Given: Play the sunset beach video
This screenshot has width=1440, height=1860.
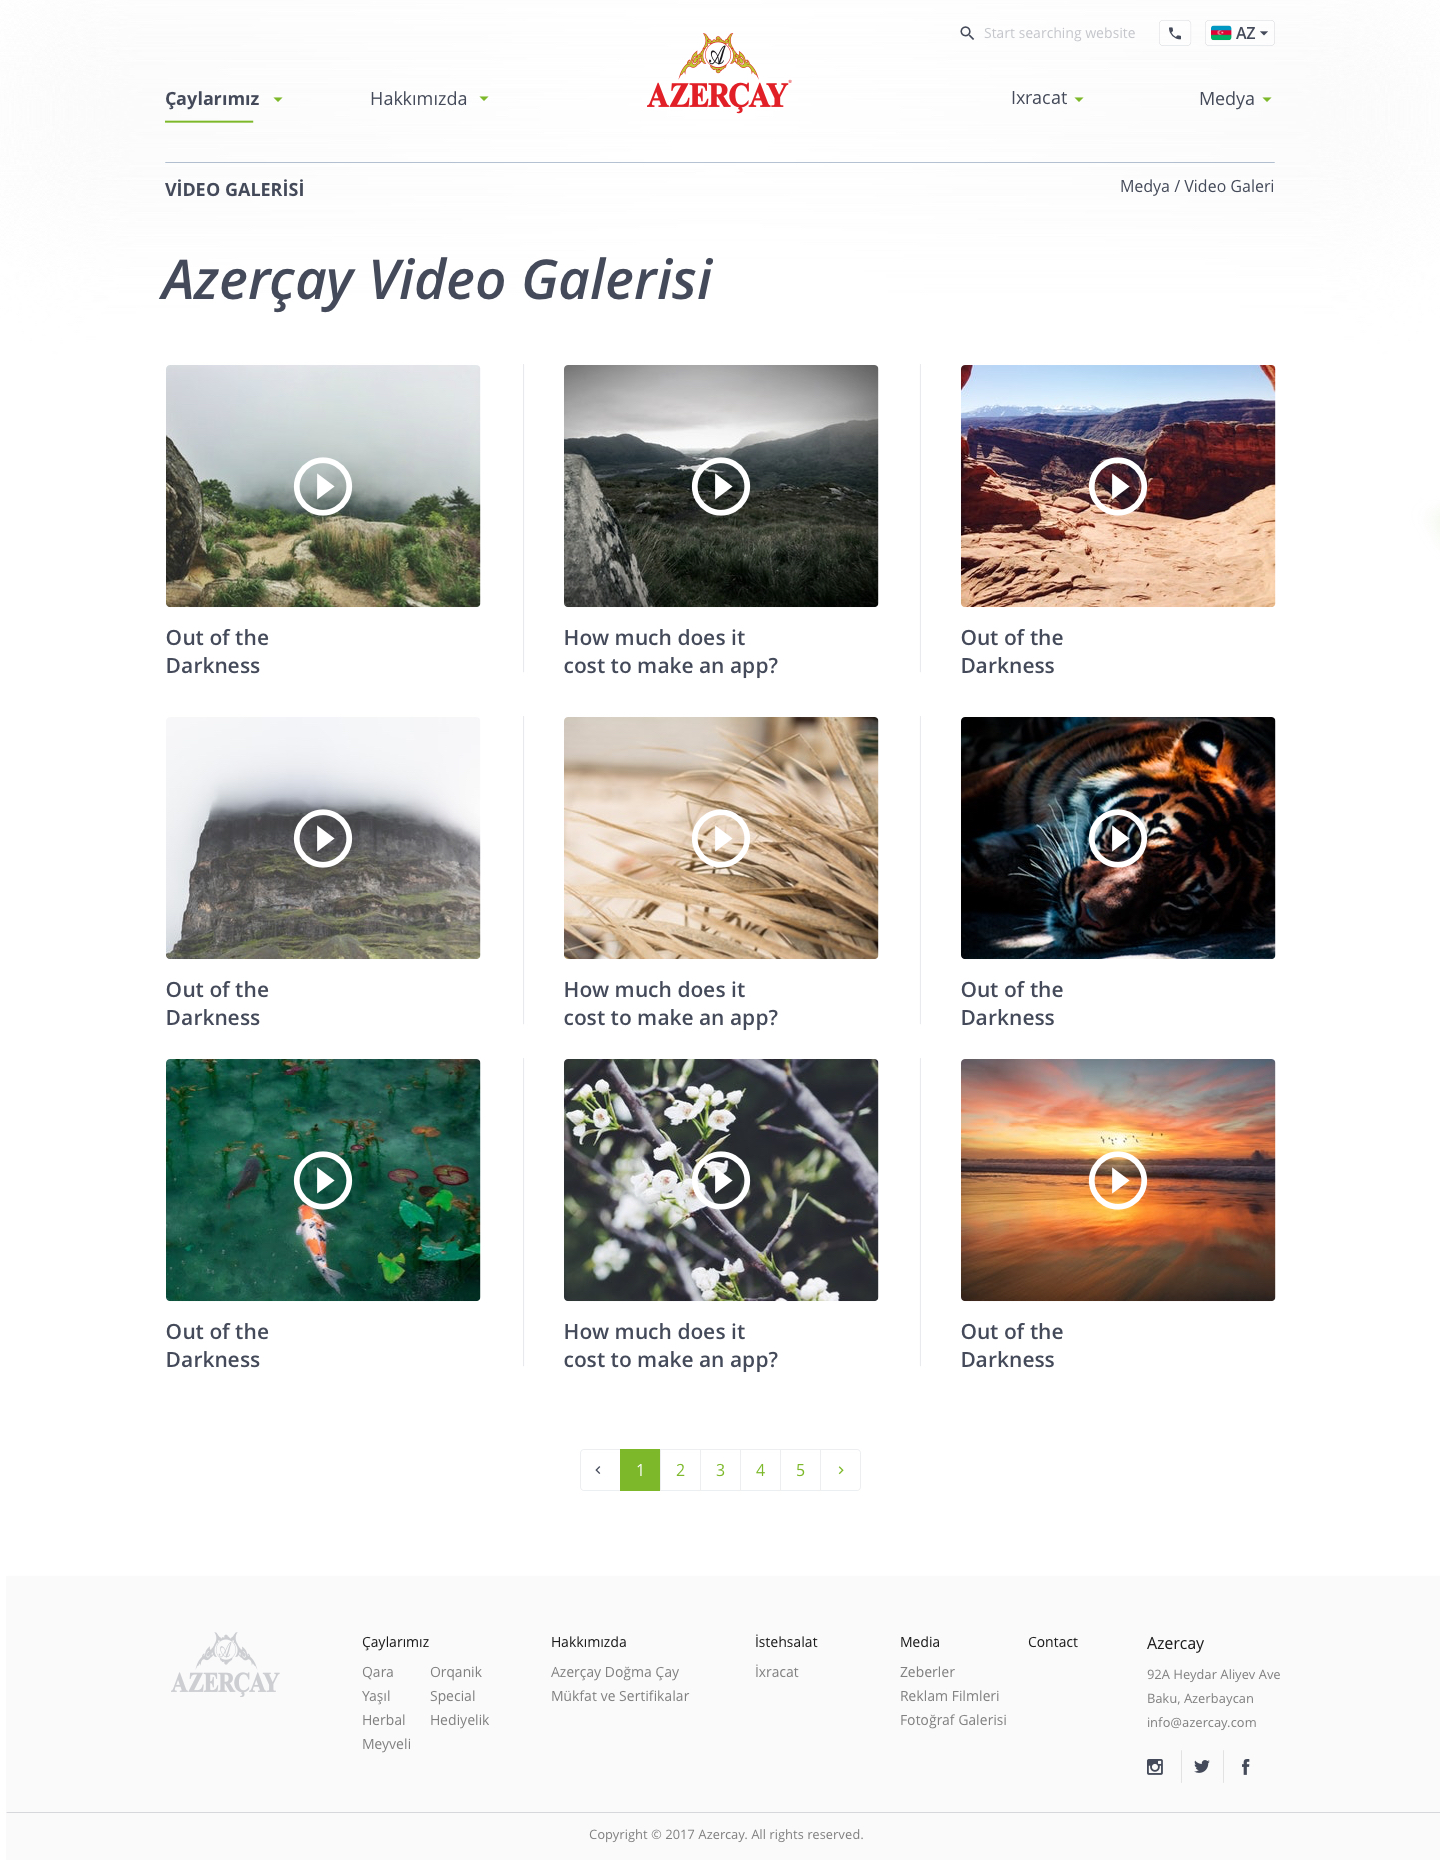Looking at the screenshot, I should (1118, 1180).
